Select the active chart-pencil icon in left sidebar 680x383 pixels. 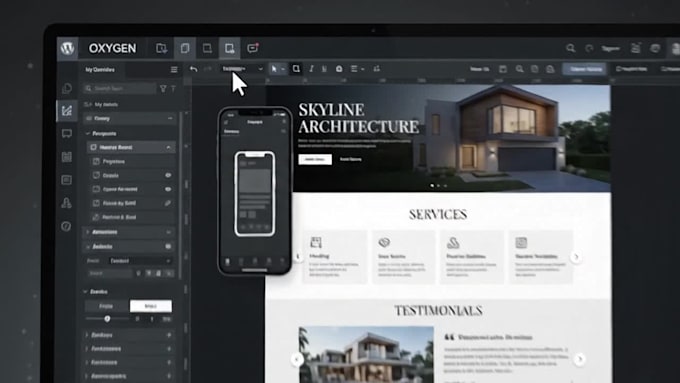pos(67,110)
